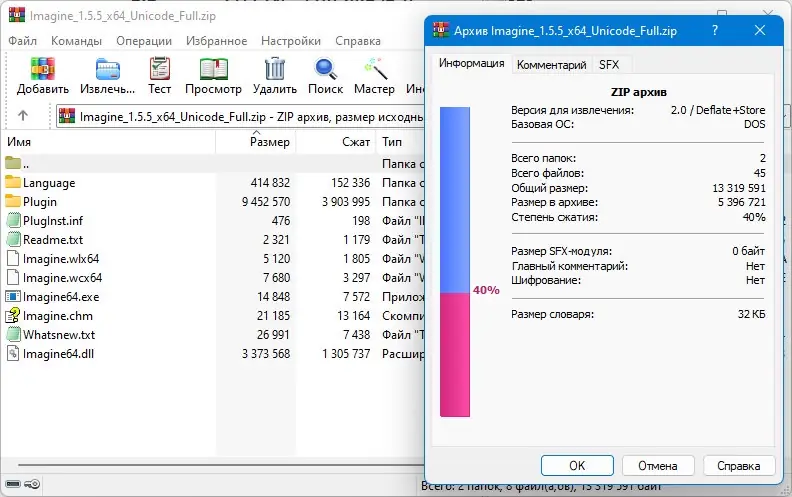Switch to the Информация tab
Image resolution: width=792 pixels, height=497 pixels.
(471, 63)
